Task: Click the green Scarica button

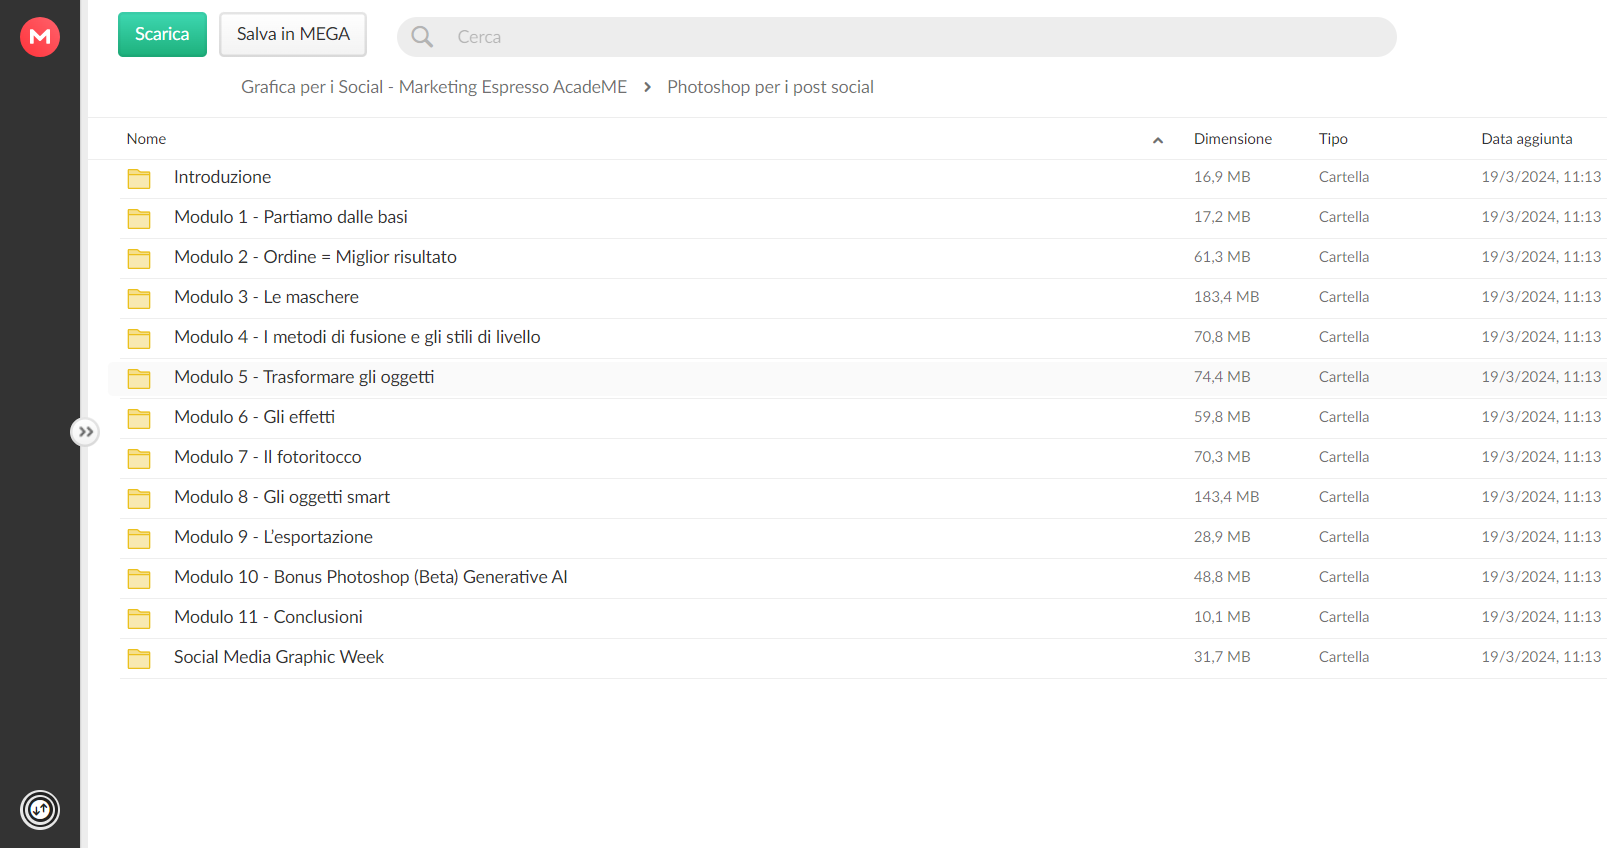Action: click(x=162, y=34)
